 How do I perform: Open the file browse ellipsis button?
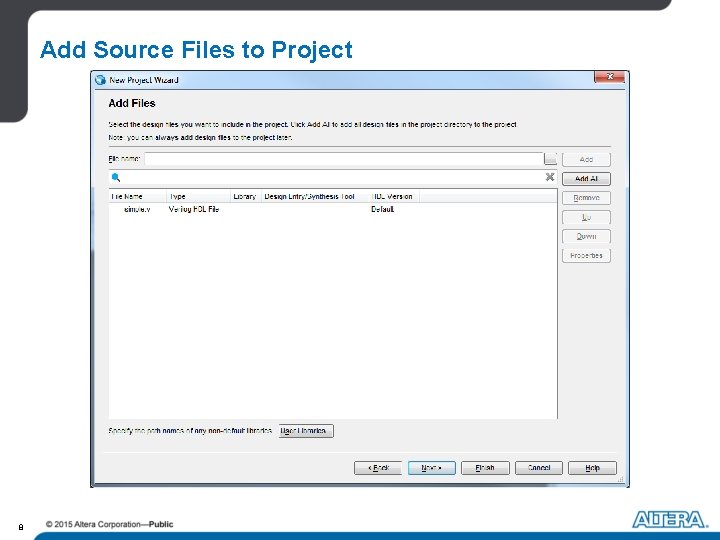click(551, 159)
